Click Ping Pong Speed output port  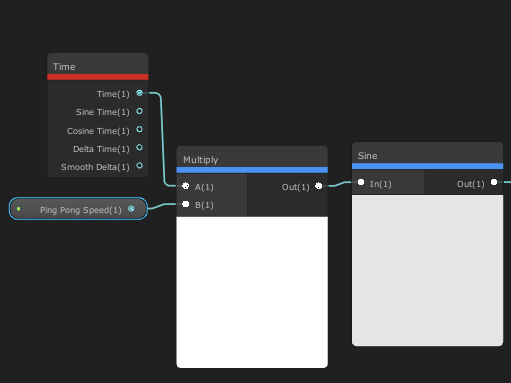click(131, 209)
